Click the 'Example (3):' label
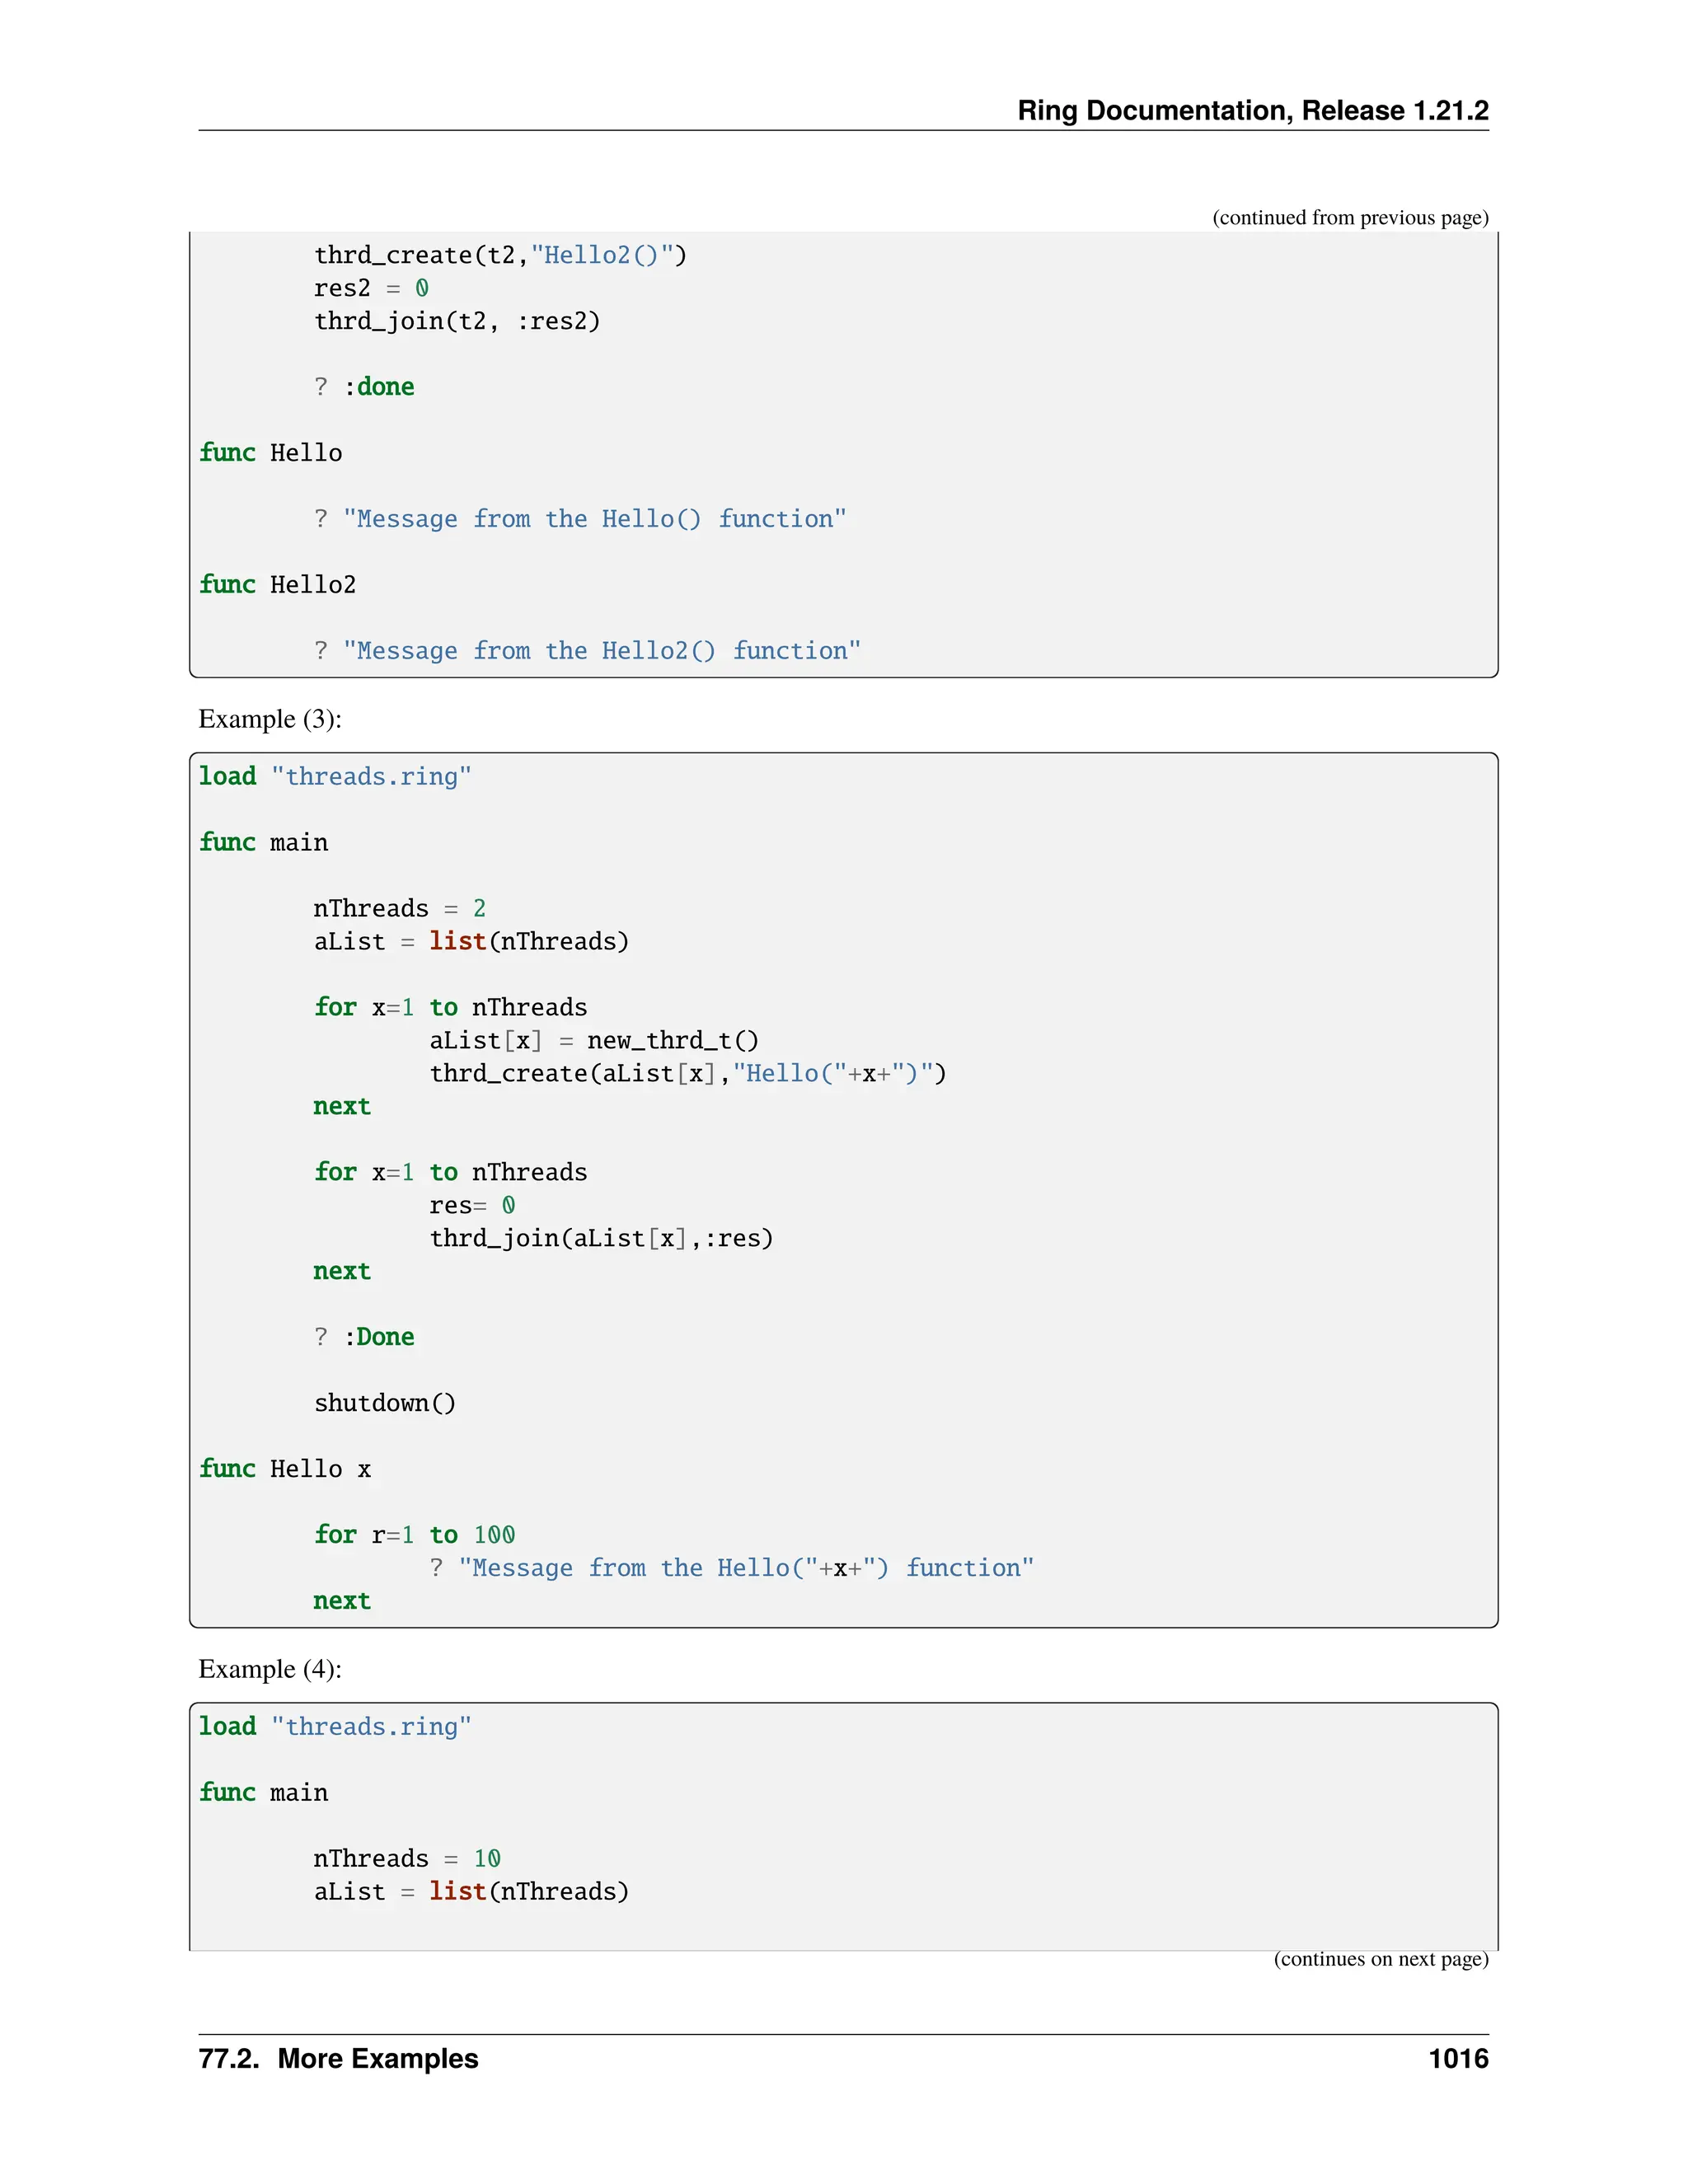The height and width of the screenshot is (2184, 1688). click(x=270, y=719)
